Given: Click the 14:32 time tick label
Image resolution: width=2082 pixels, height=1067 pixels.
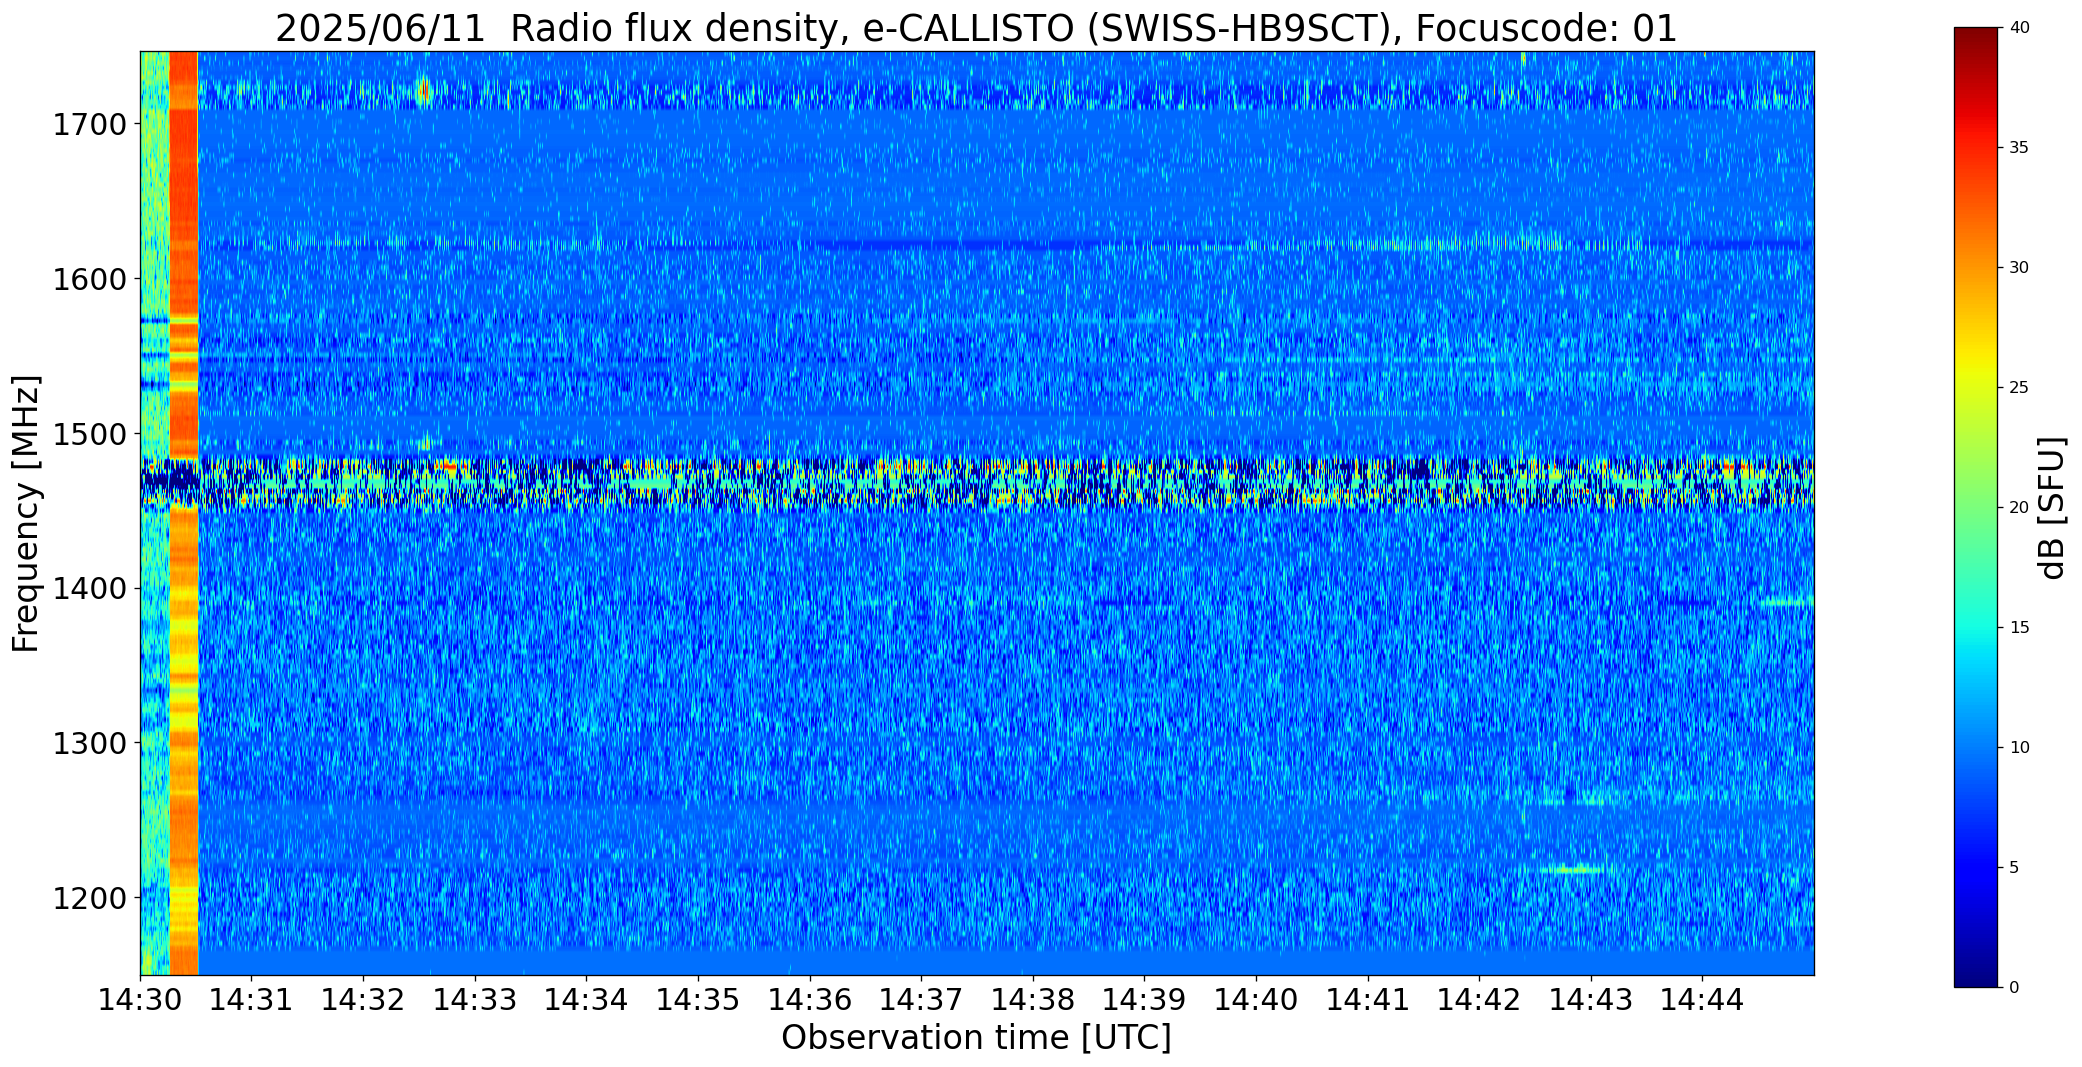Looking at the screenshot, I should tap(363, 999).
